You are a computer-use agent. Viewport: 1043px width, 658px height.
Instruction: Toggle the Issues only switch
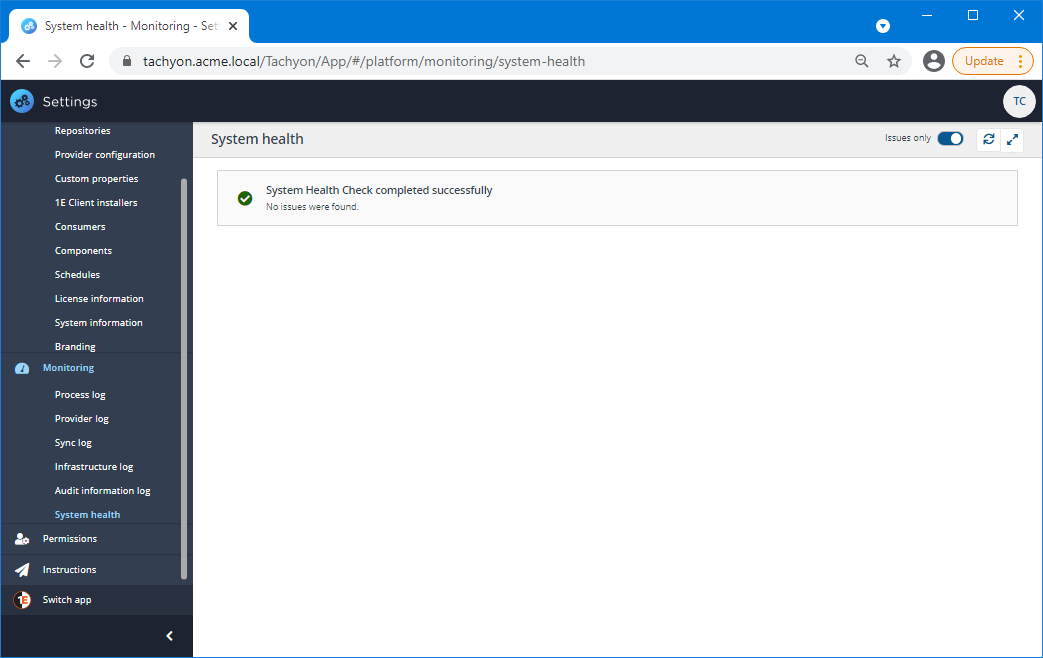click(x=950, y=138)
